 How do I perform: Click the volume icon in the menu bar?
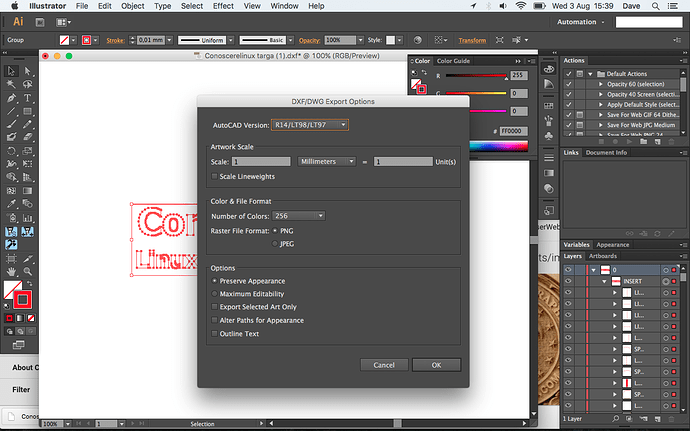pyautogui.click(x=503, y=6)
